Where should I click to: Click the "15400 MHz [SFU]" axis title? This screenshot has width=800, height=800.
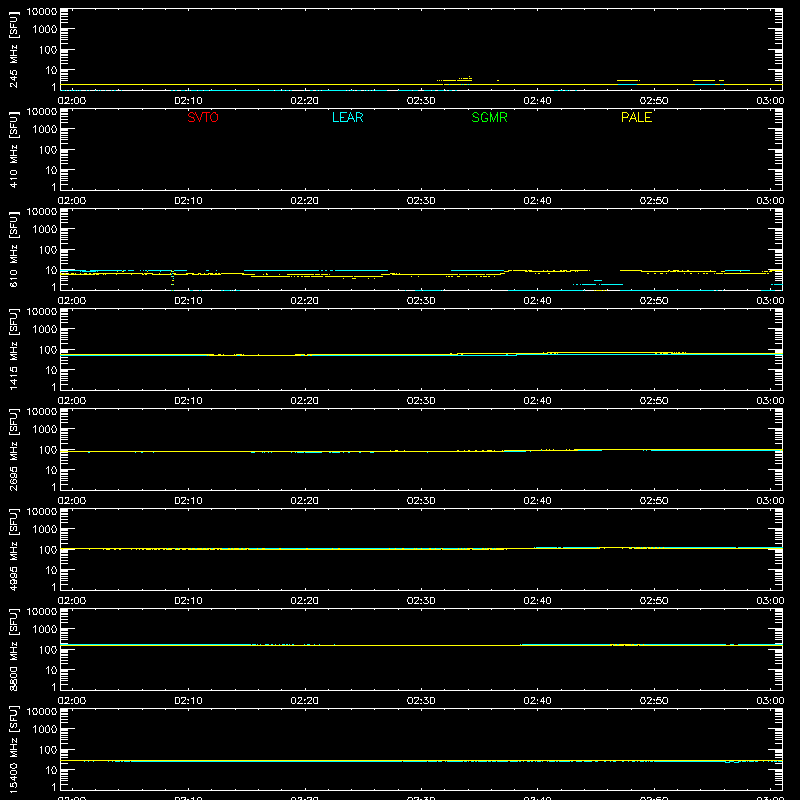[13, 750]
